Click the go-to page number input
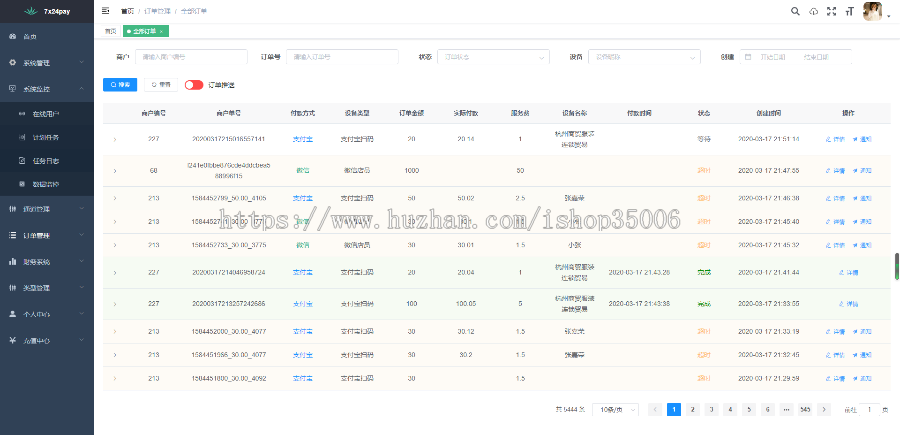 coord(870,409)
